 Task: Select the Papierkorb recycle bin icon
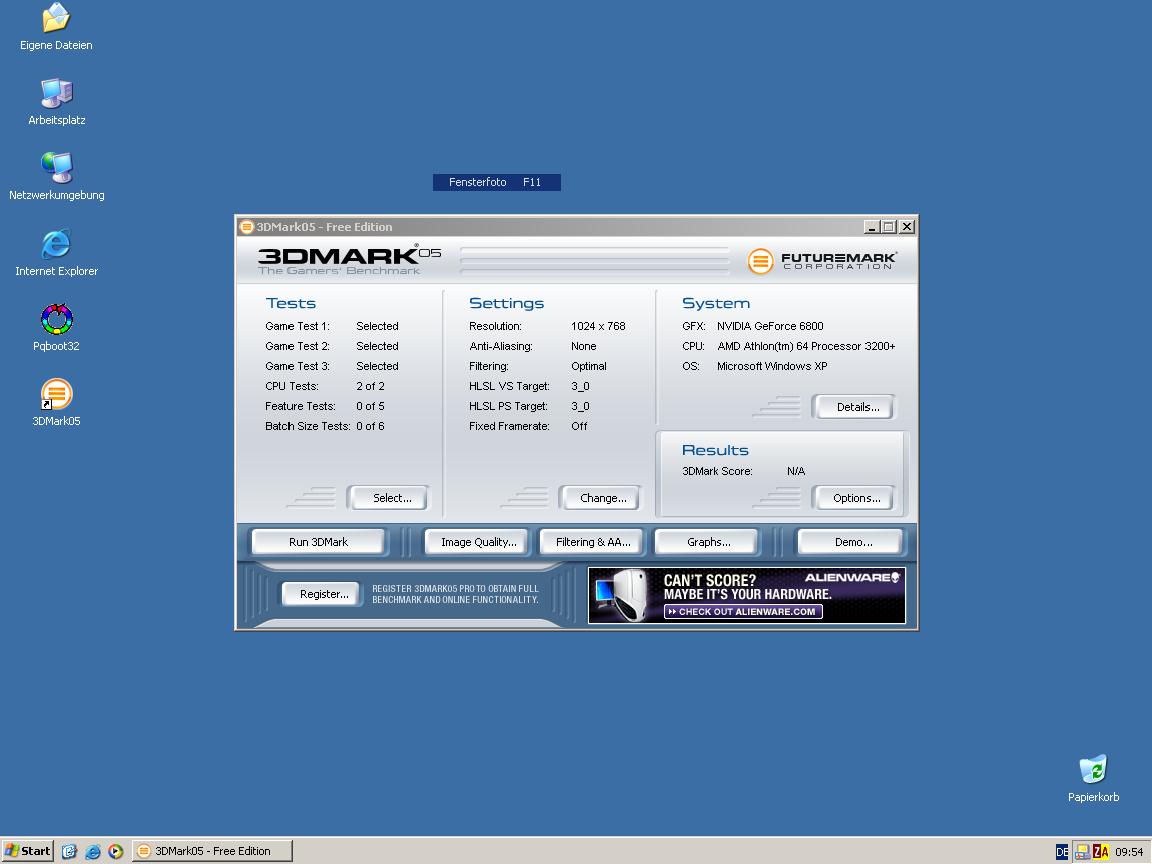coord(1093,778)
